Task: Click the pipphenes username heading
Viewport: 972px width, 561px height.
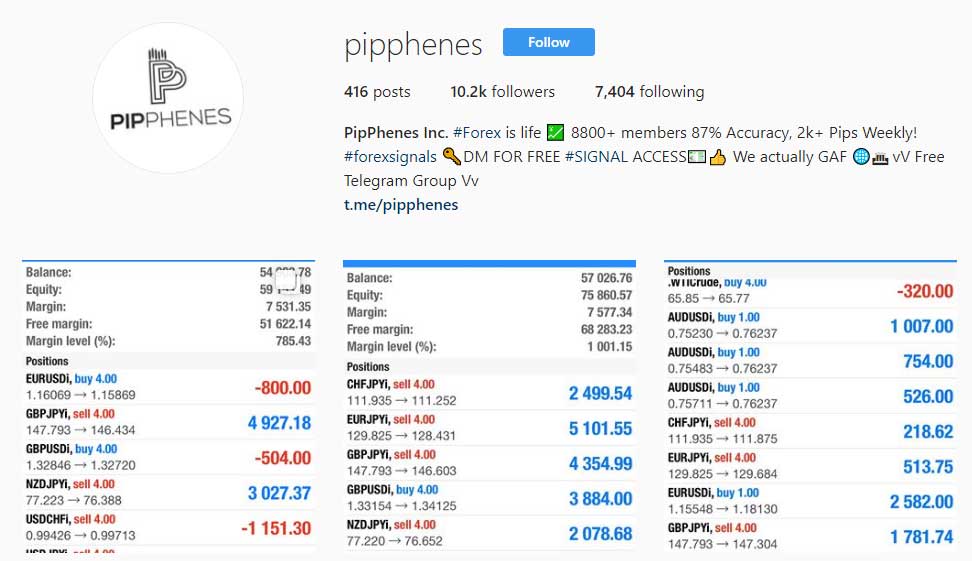Action: [413, 45]
